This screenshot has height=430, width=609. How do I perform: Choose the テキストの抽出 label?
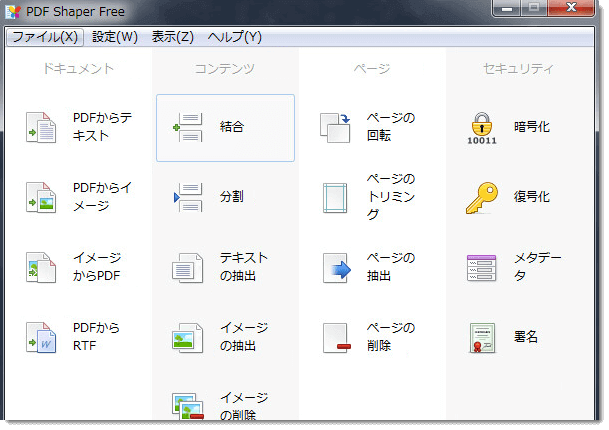pyautogui.click(x=244, y=266)
